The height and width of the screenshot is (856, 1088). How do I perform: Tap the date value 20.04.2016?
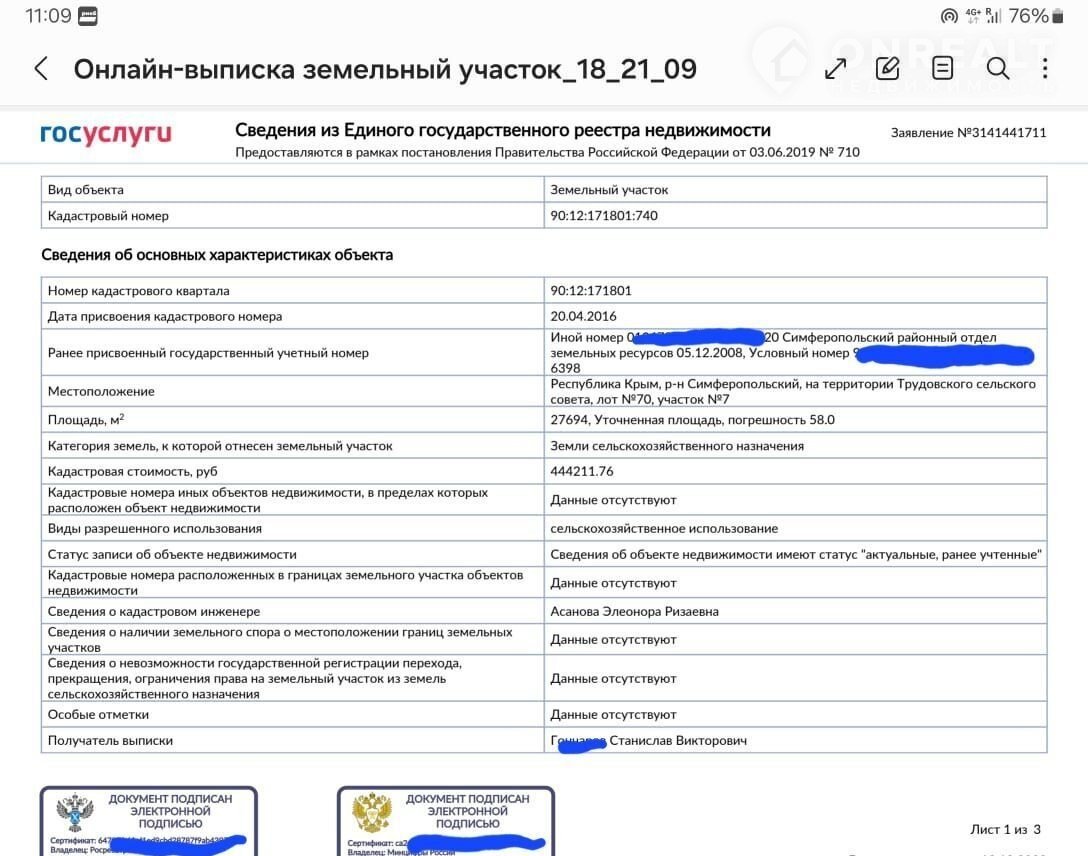coord(584,316)
